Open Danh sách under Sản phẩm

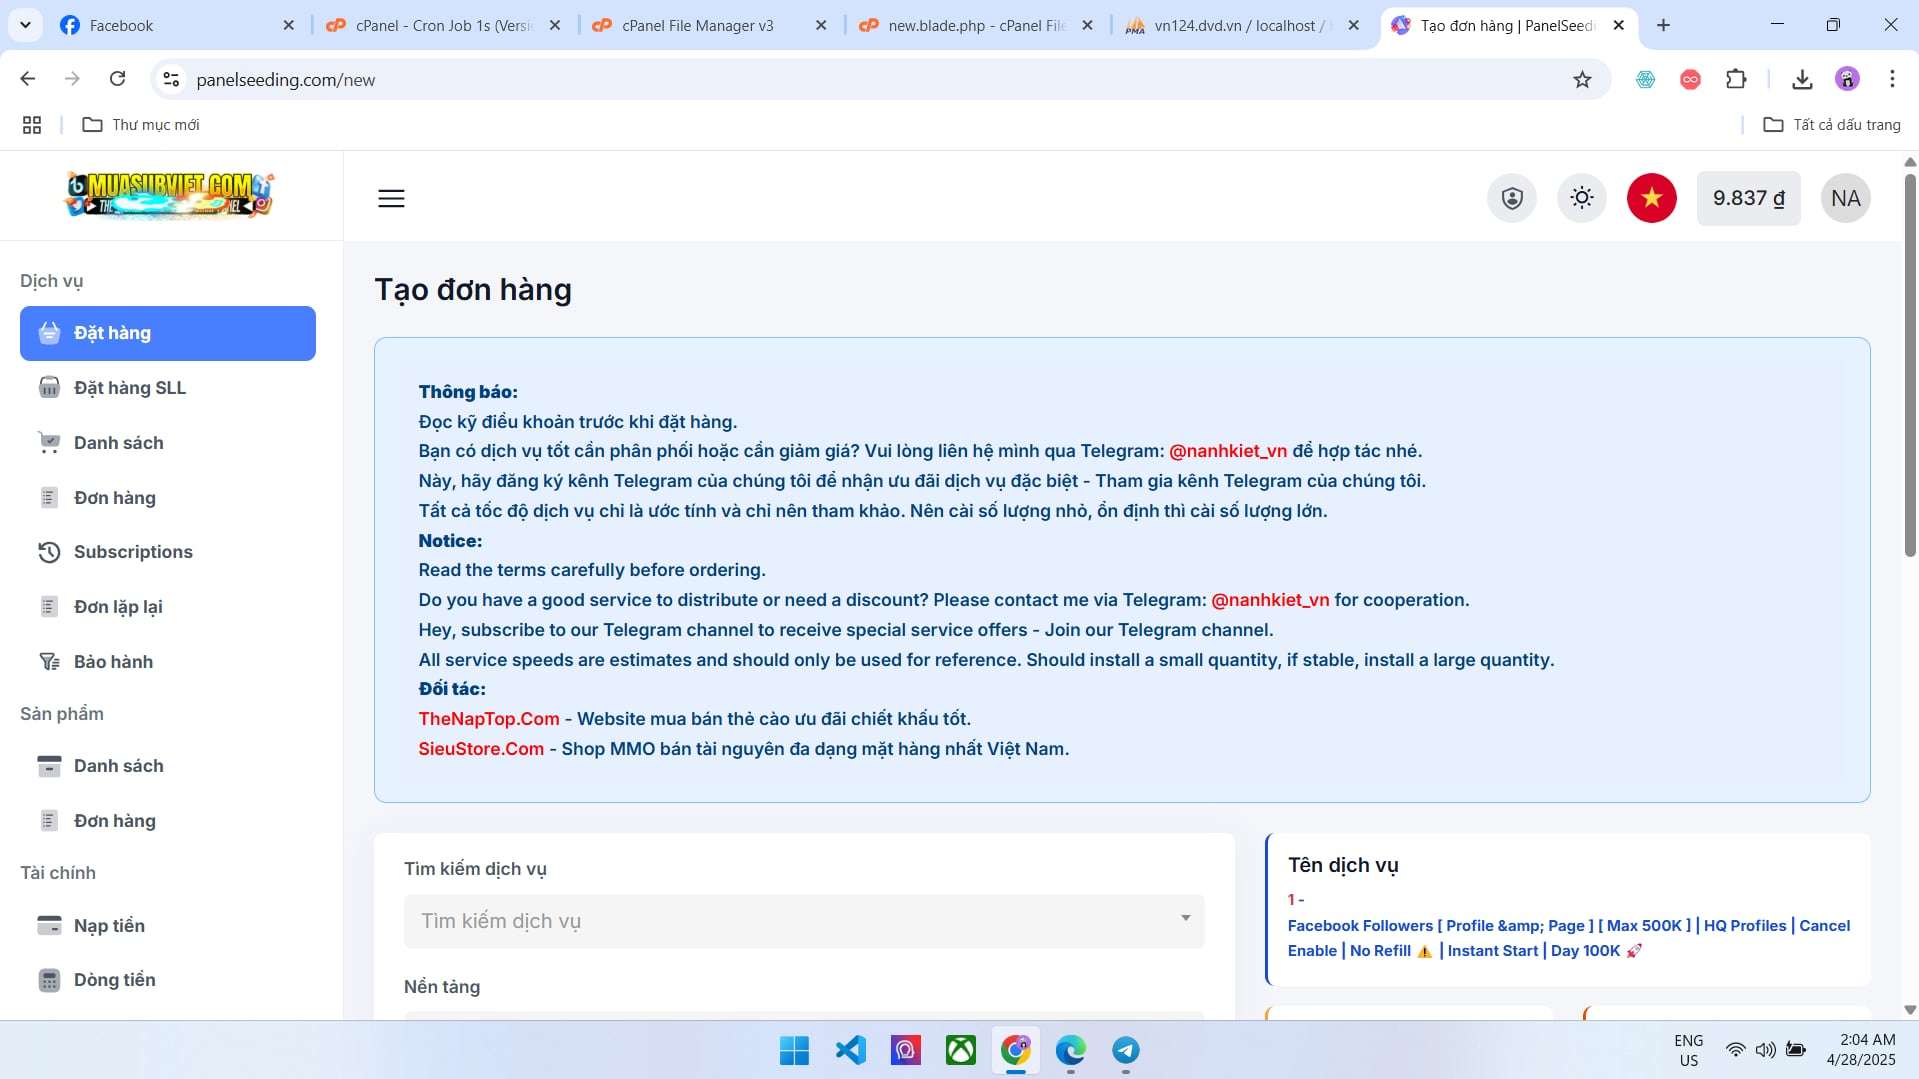point(168,766)
